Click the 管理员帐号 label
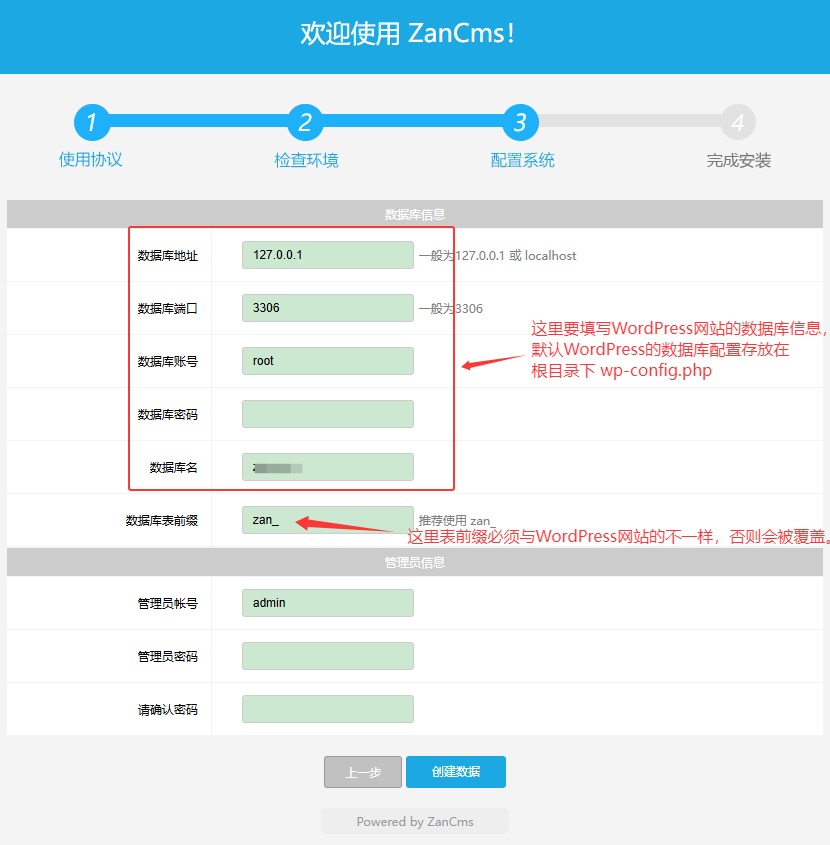 [168, 603]
